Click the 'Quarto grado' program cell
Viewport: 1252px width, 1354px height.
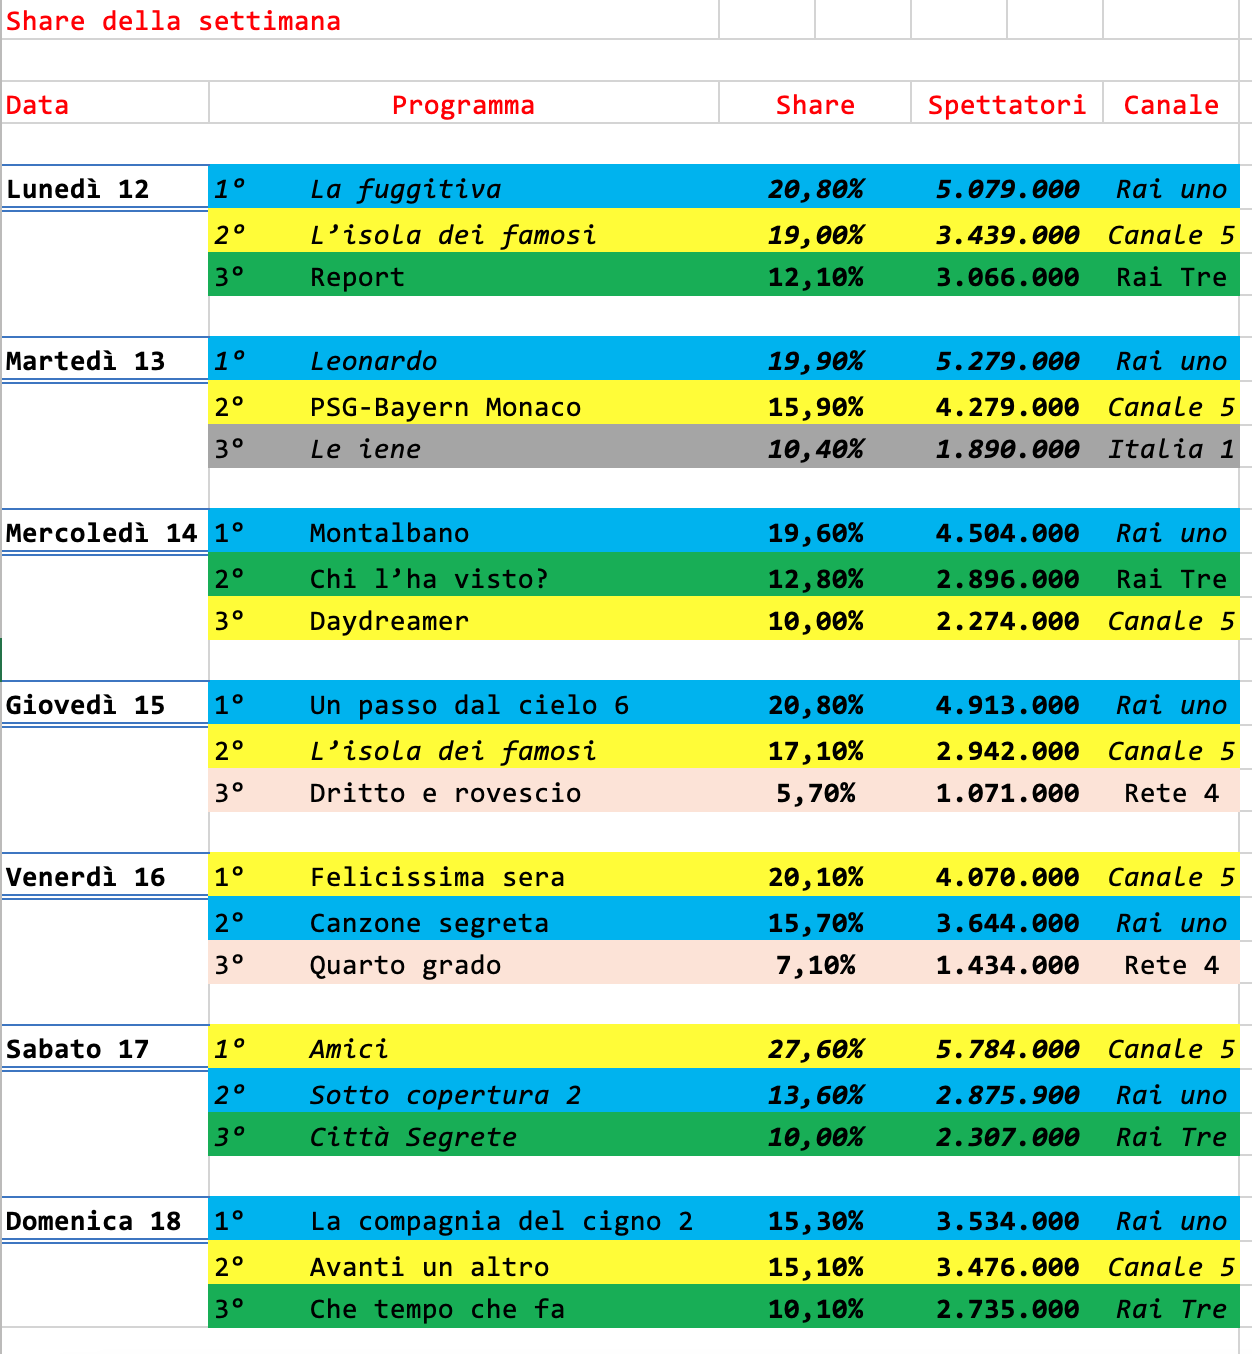(405, 965)
